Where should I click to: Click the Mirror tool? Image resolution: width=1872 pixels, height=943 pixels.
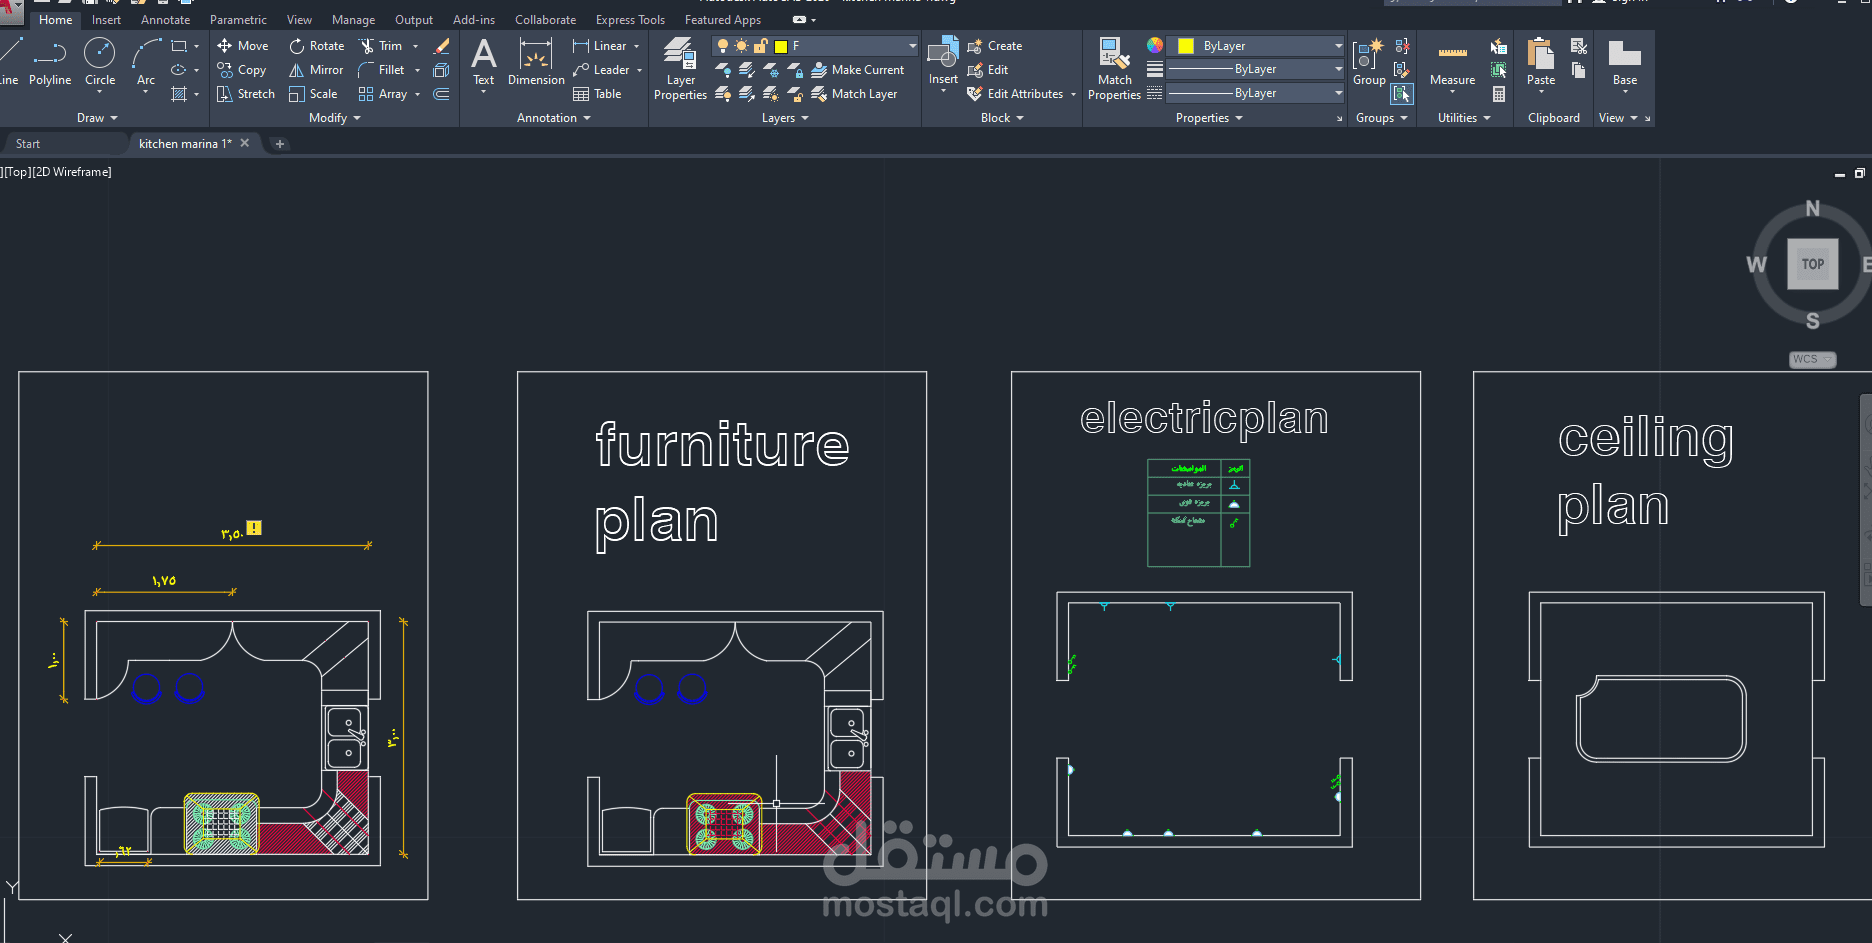tap(316, 70)
